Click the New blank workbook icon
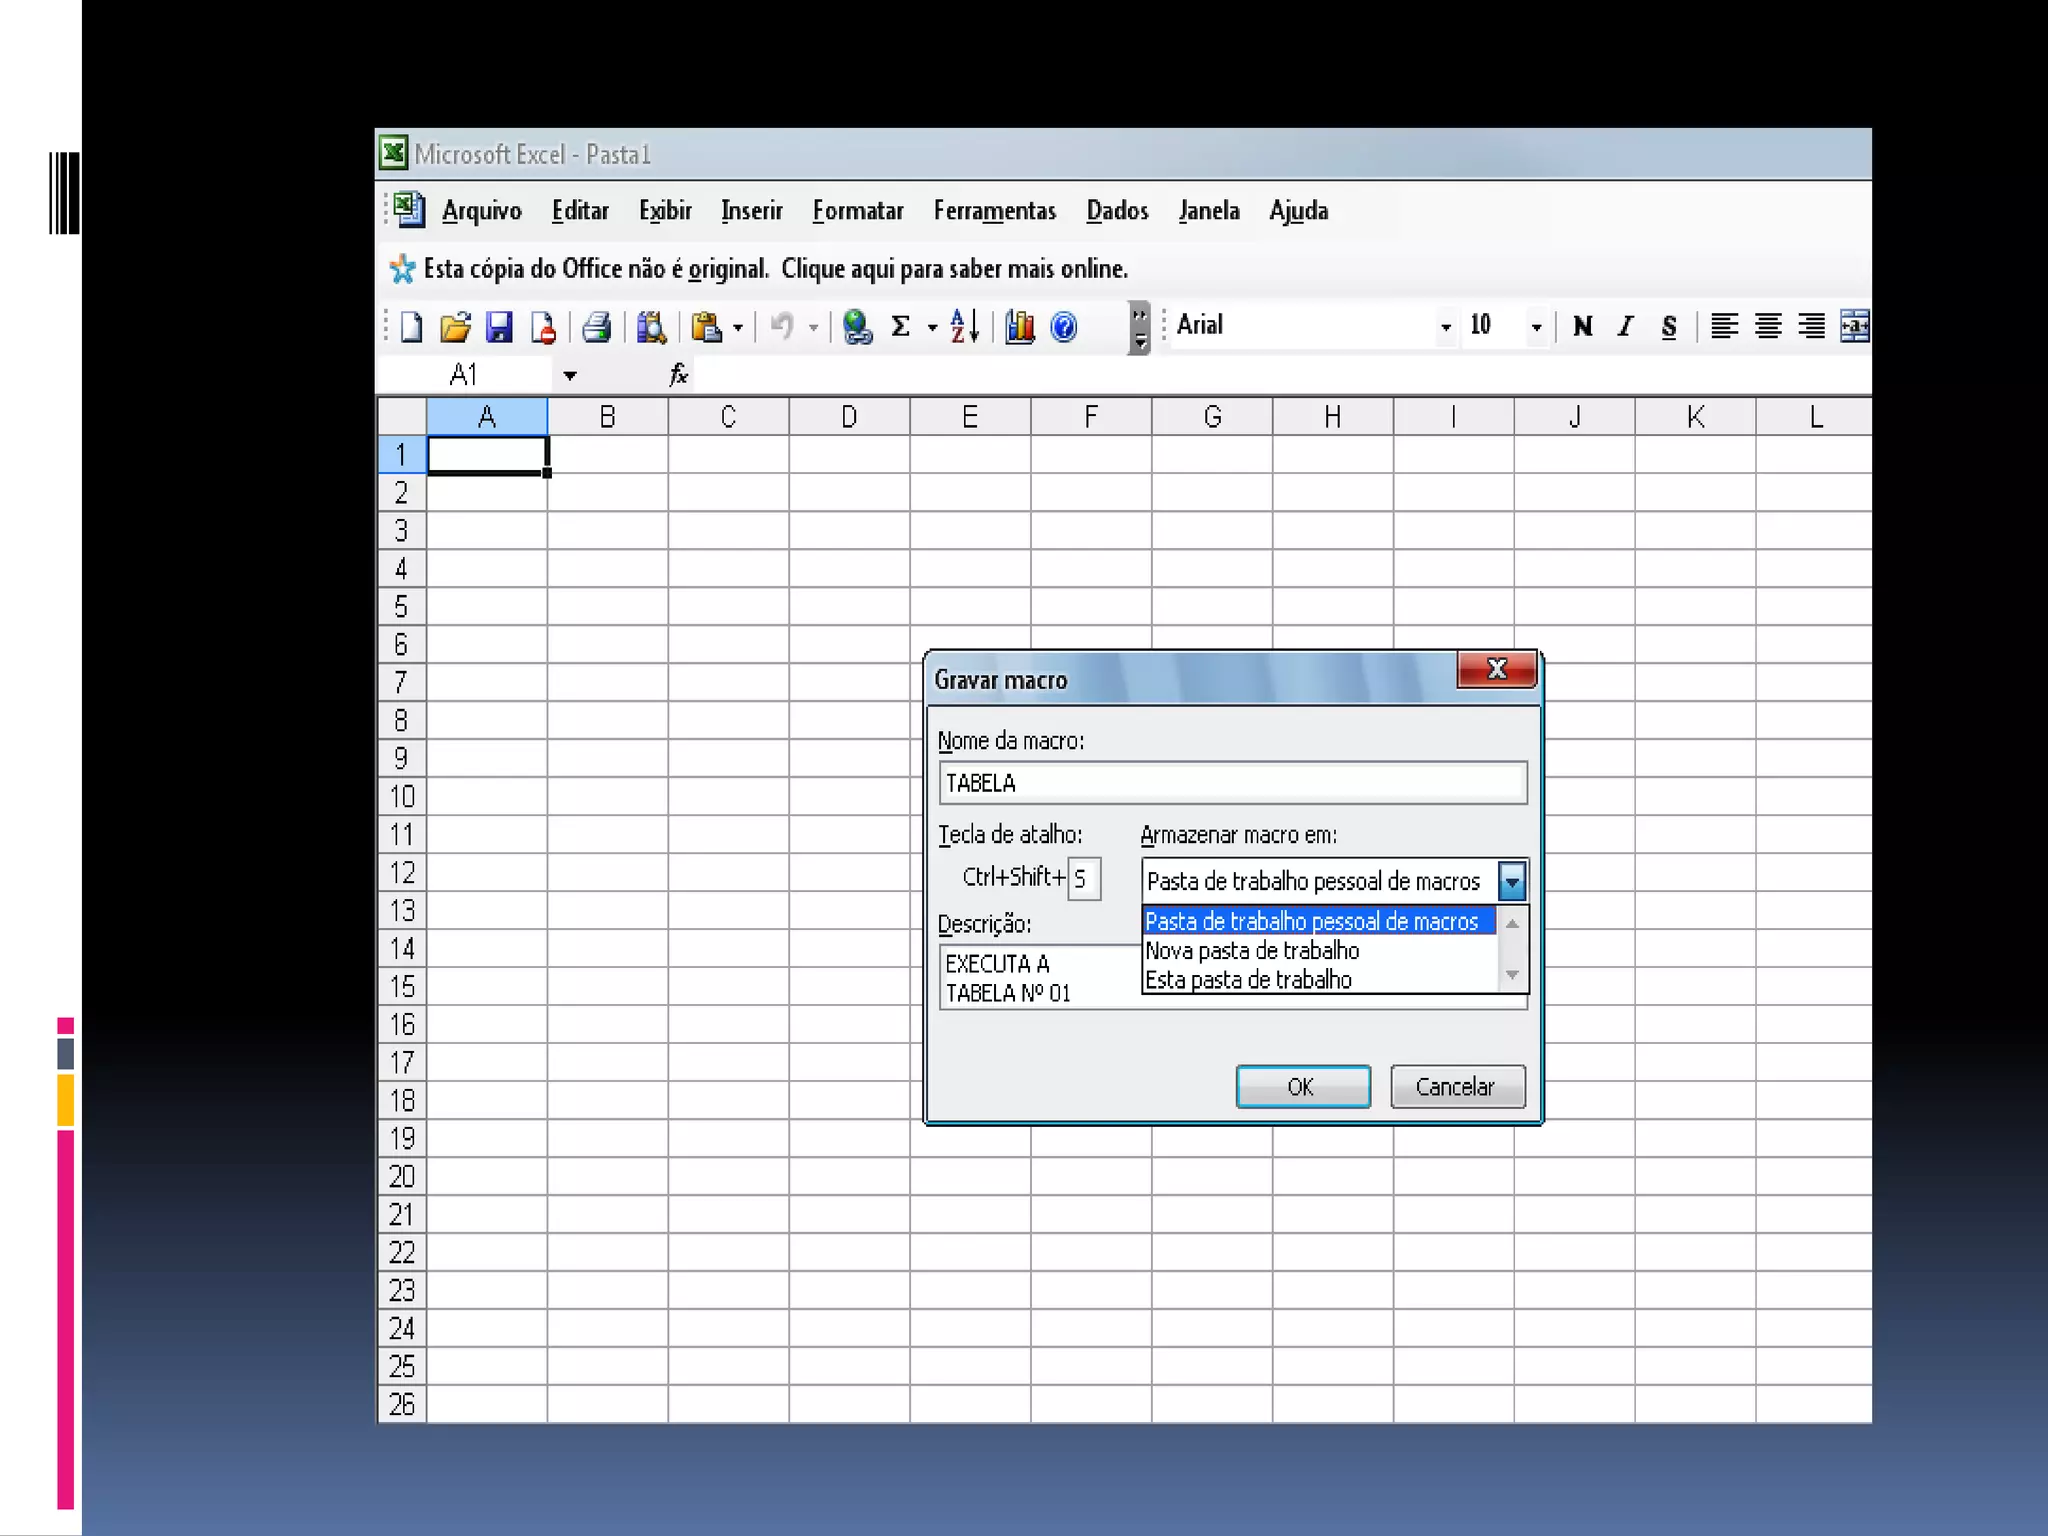 [x=411, y=327]
